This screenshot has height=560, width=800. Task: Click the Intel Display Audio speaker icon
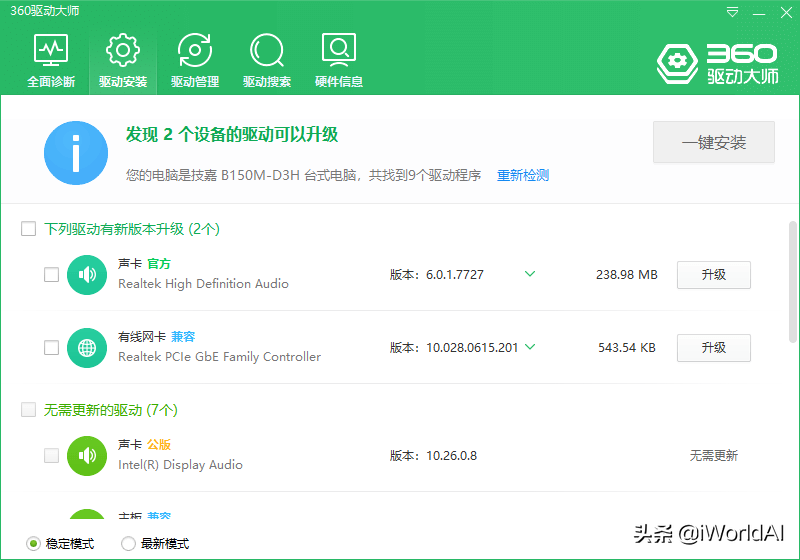[x=87, y=456]
